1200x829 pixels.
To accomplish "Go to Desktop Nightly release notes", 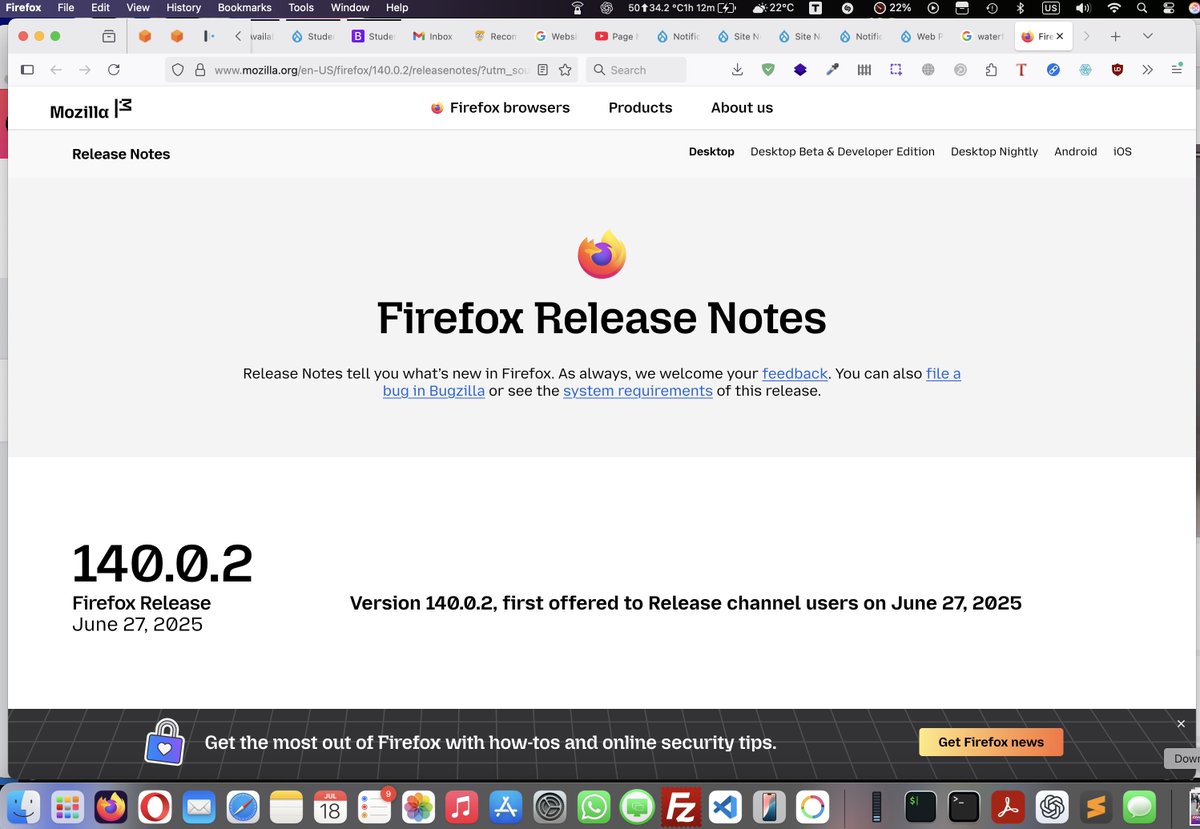I will pyautogui.click(x=994, y=152).
